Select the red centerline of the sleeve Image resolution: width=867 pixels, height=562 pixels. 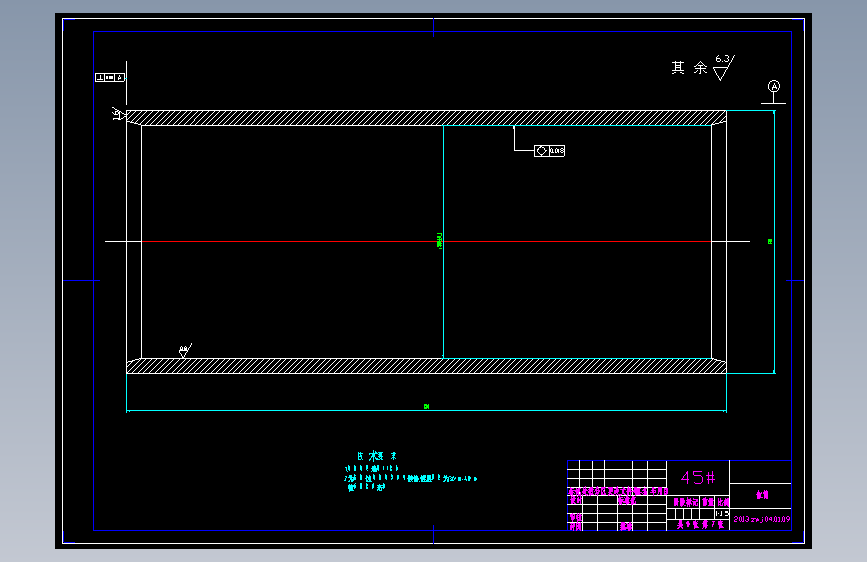[426, 242]
